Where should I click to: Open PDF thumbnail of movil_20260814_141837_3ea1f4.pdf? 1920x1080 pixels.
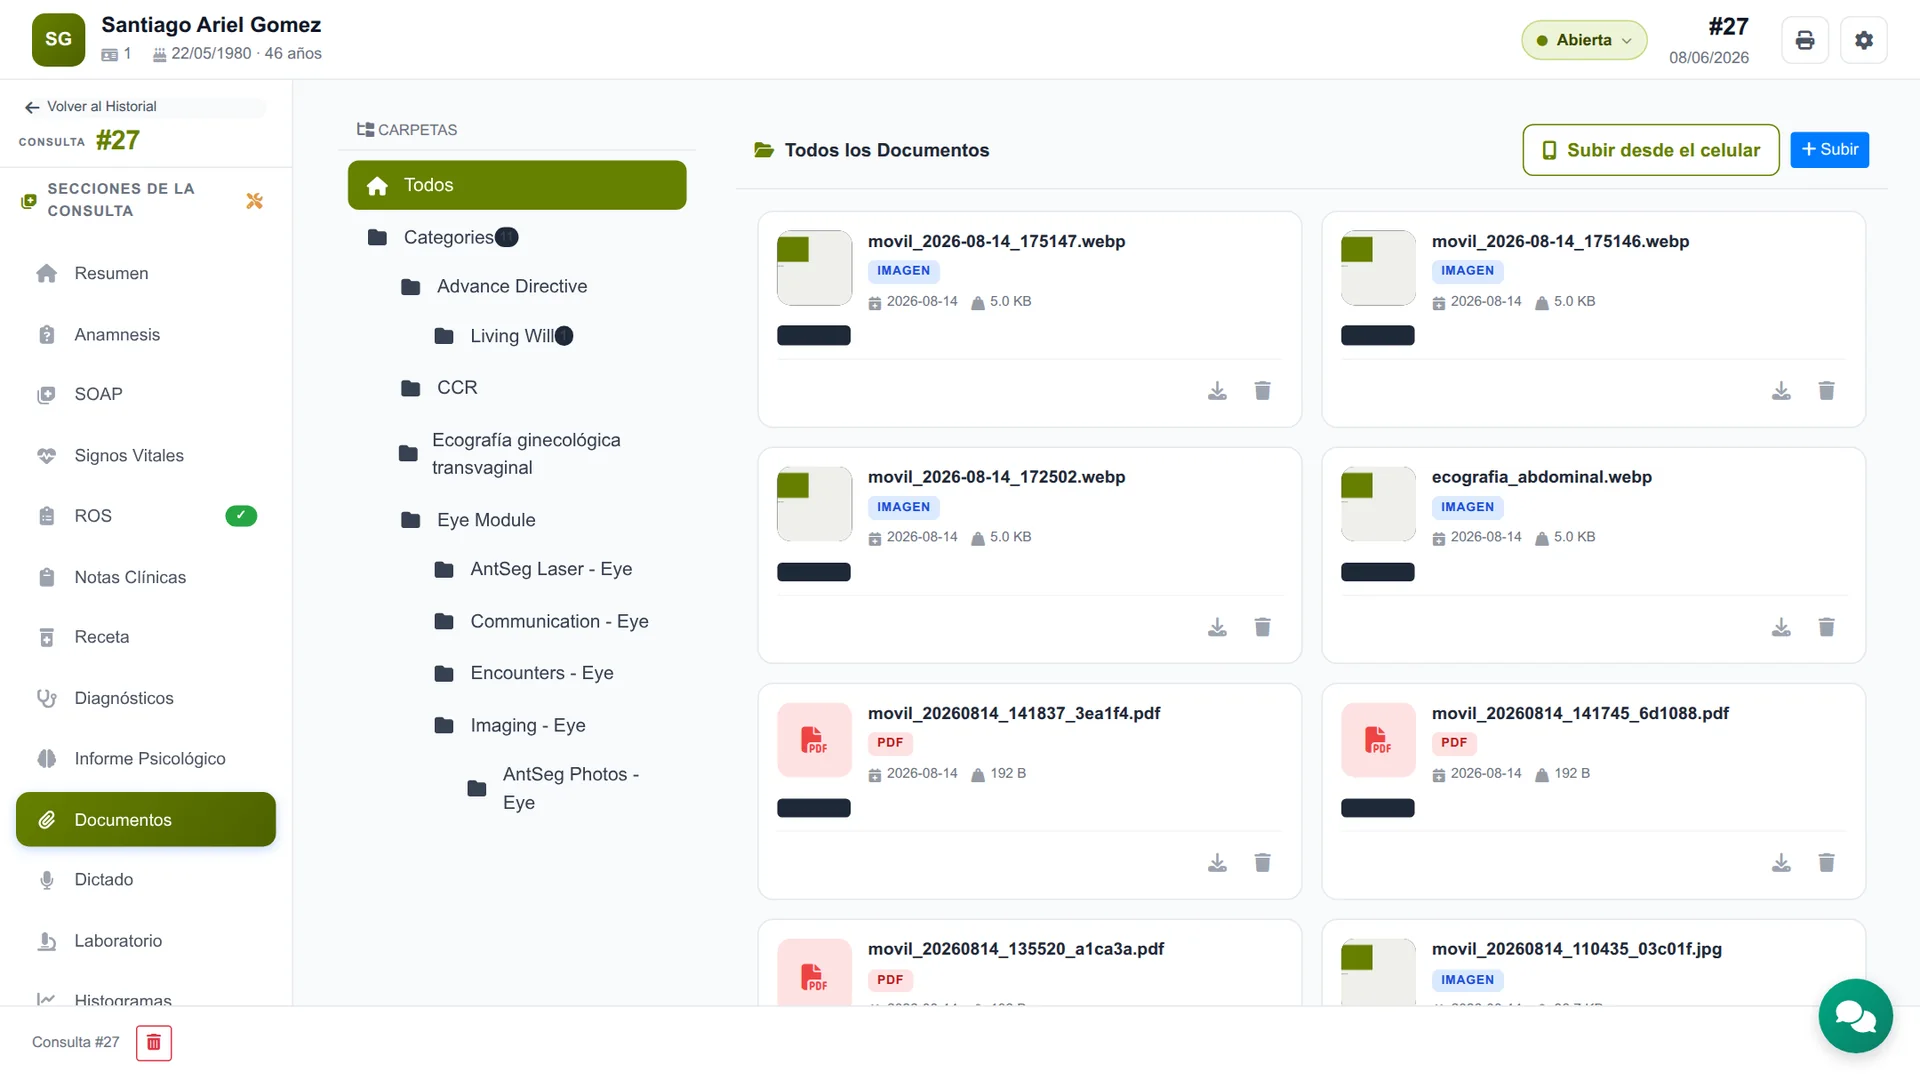point(814,740)
